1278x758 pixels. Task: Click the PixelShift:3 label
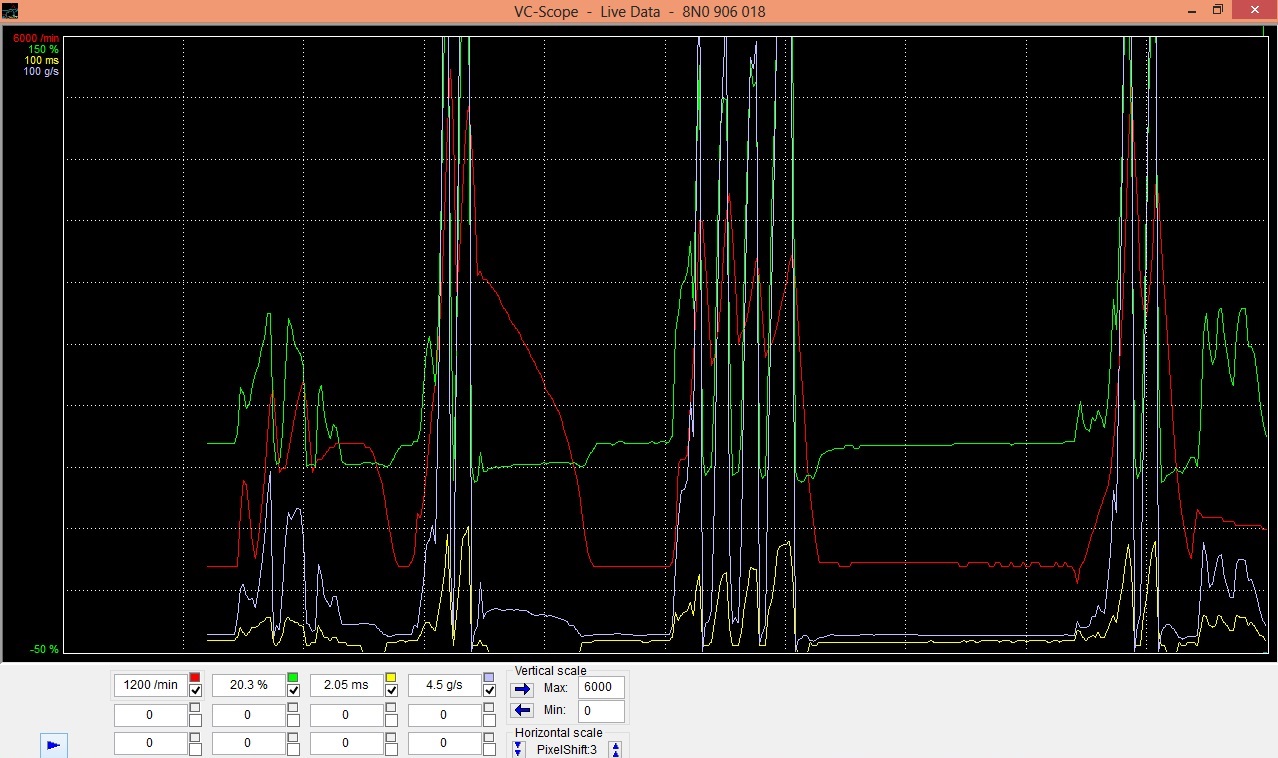coord(566,749)
